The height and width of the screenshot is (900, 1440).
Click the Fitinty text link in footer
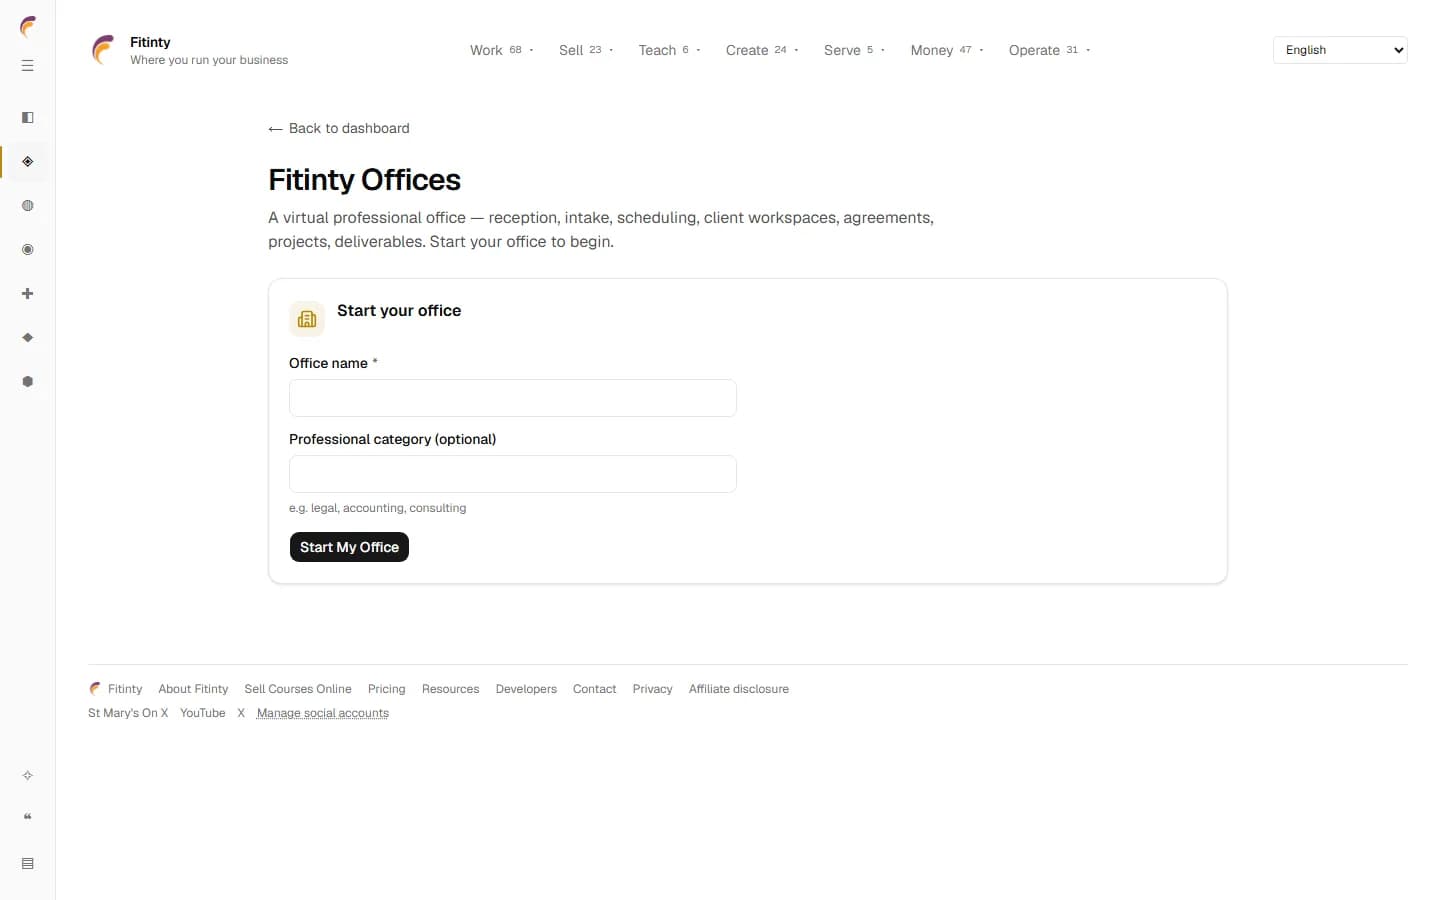pyautogui.click(x=125, y=689)
